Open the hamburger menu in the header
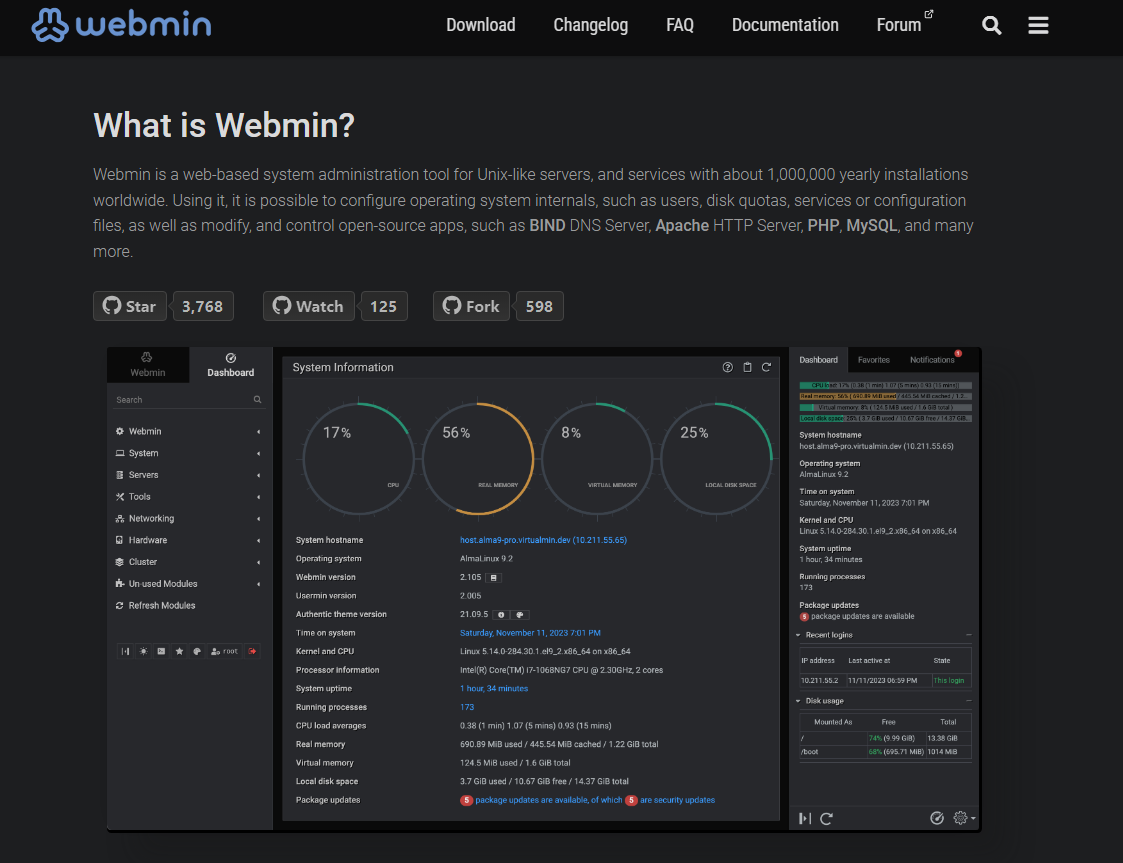Screen dimensions: 1123x863 pyautogui.click(x=1038, y=26)
